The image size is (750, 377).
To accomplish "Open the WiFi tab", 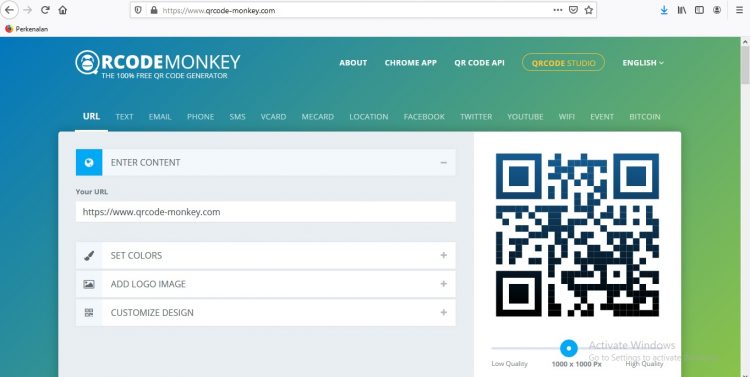I will [x=567, y=117].
